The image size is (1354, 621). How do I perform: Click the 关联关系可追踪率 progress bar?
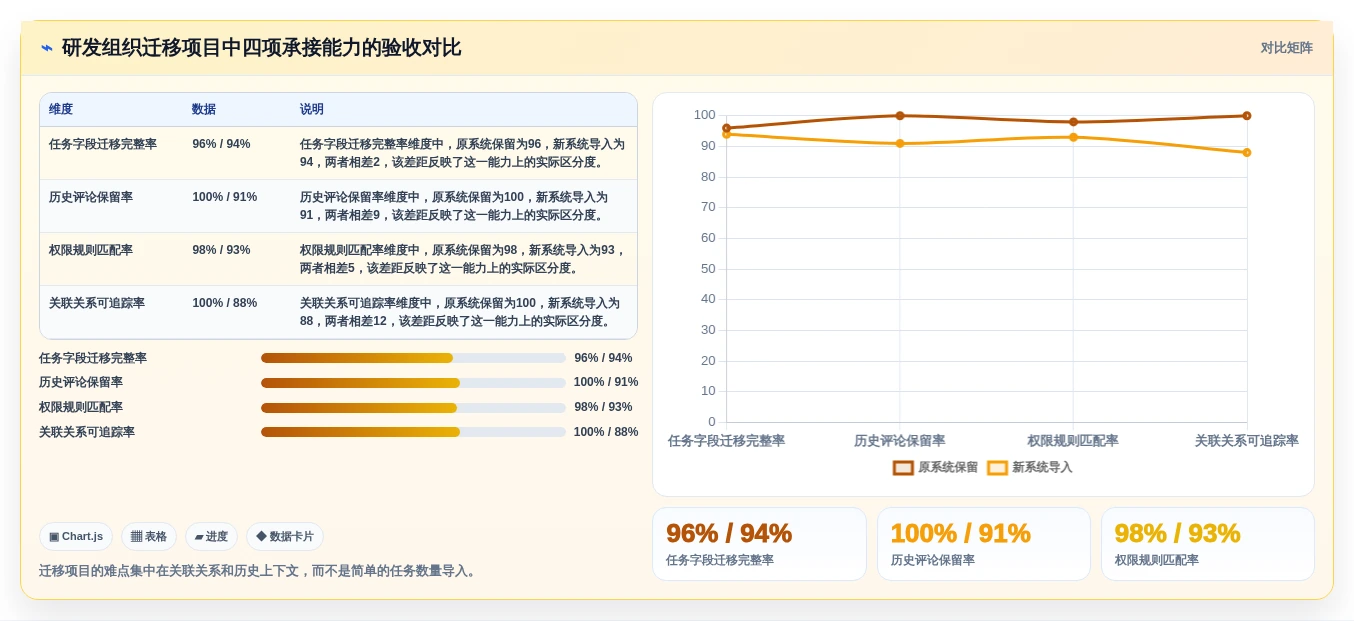coord(413,432)
